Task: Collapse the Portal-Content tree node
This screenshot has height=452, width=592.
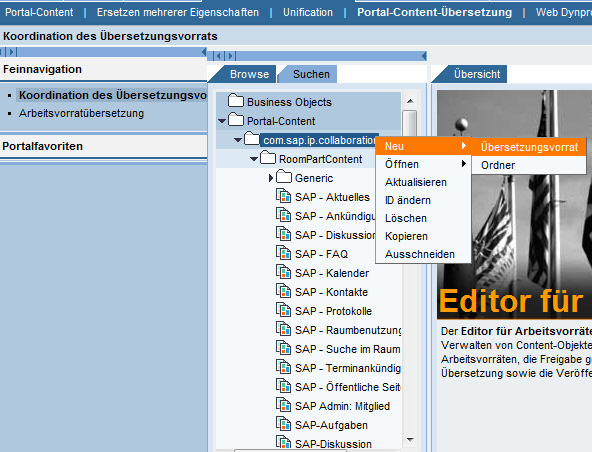Action: coord(222,121)
